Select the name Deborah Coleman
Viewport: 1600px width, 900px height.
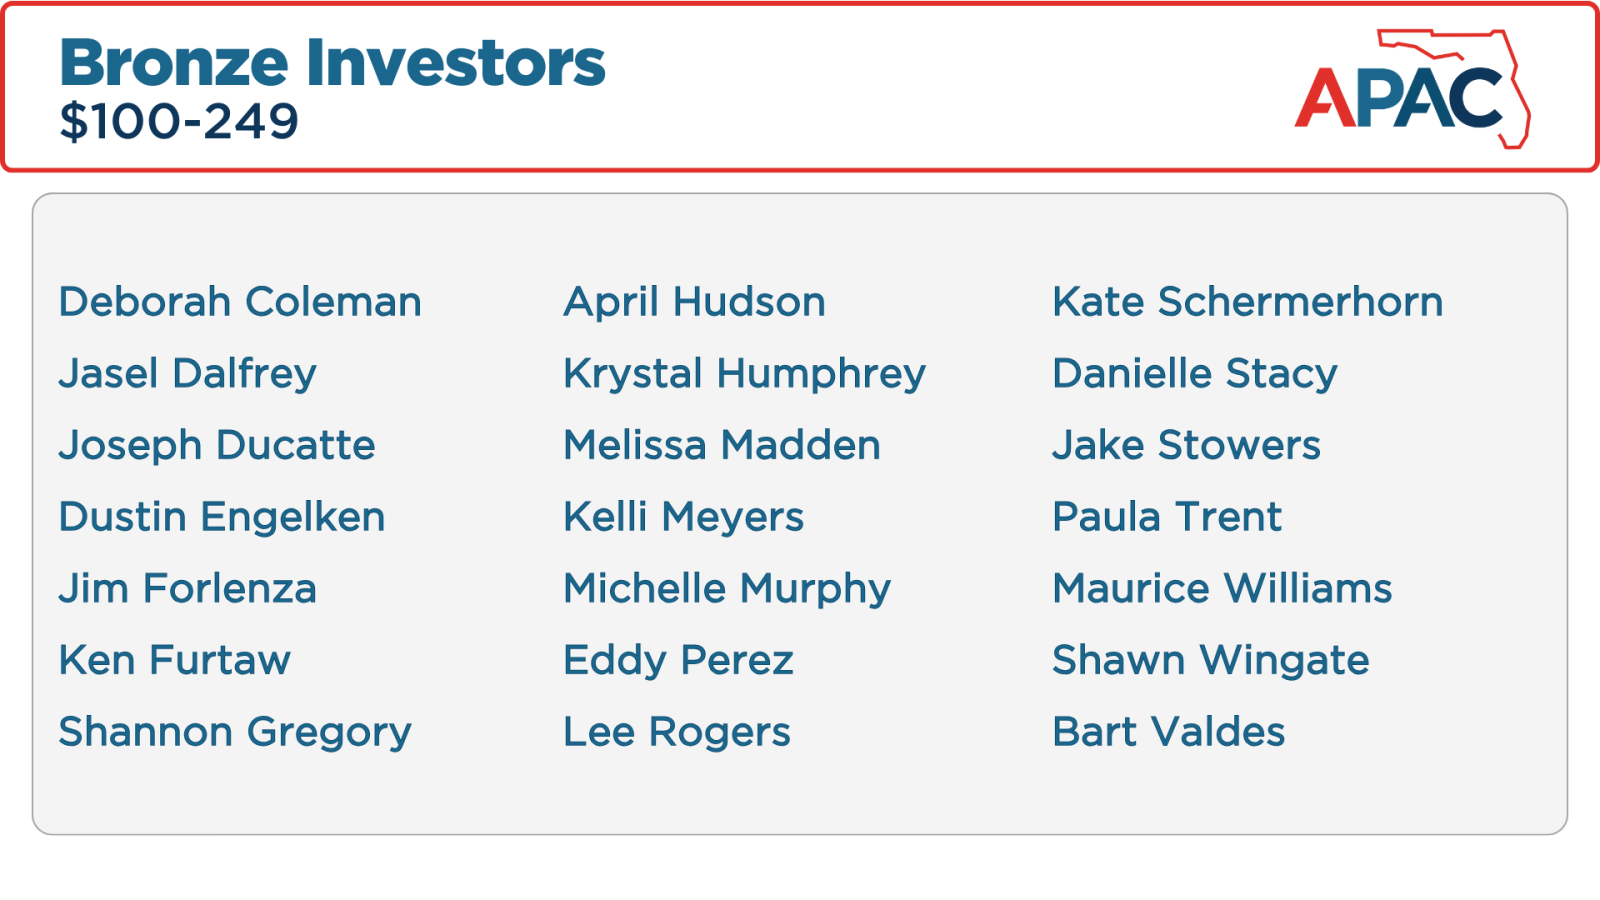240,302
